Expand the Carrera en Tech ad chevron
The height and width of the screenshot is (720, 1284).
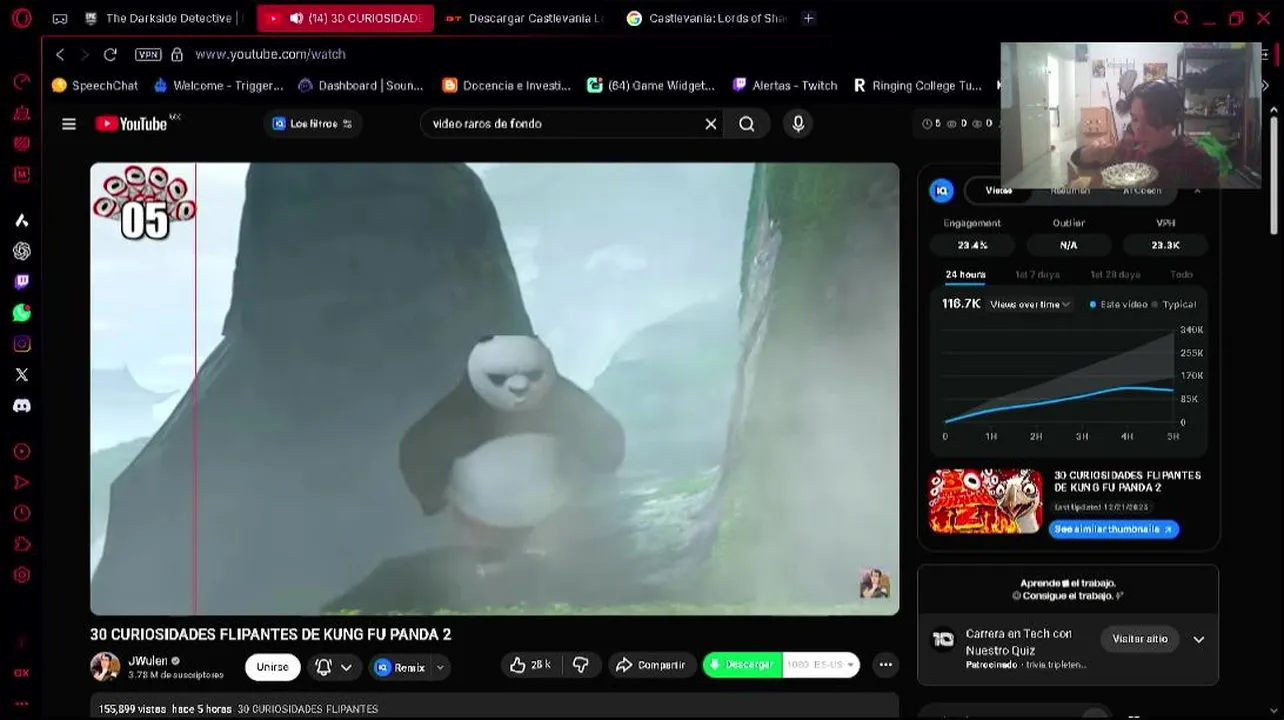(x=1199, y=640)
